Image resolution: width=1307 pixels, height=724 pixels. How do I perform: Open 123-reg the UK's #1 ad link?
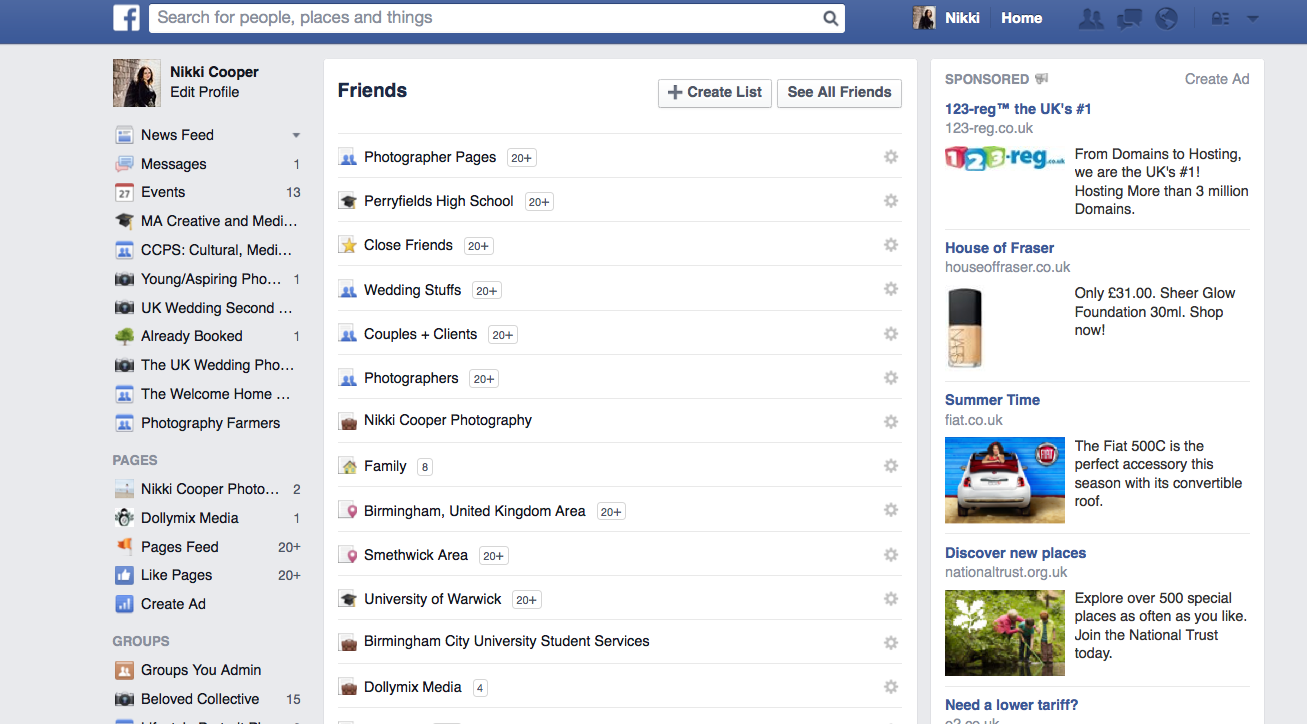1018,109
